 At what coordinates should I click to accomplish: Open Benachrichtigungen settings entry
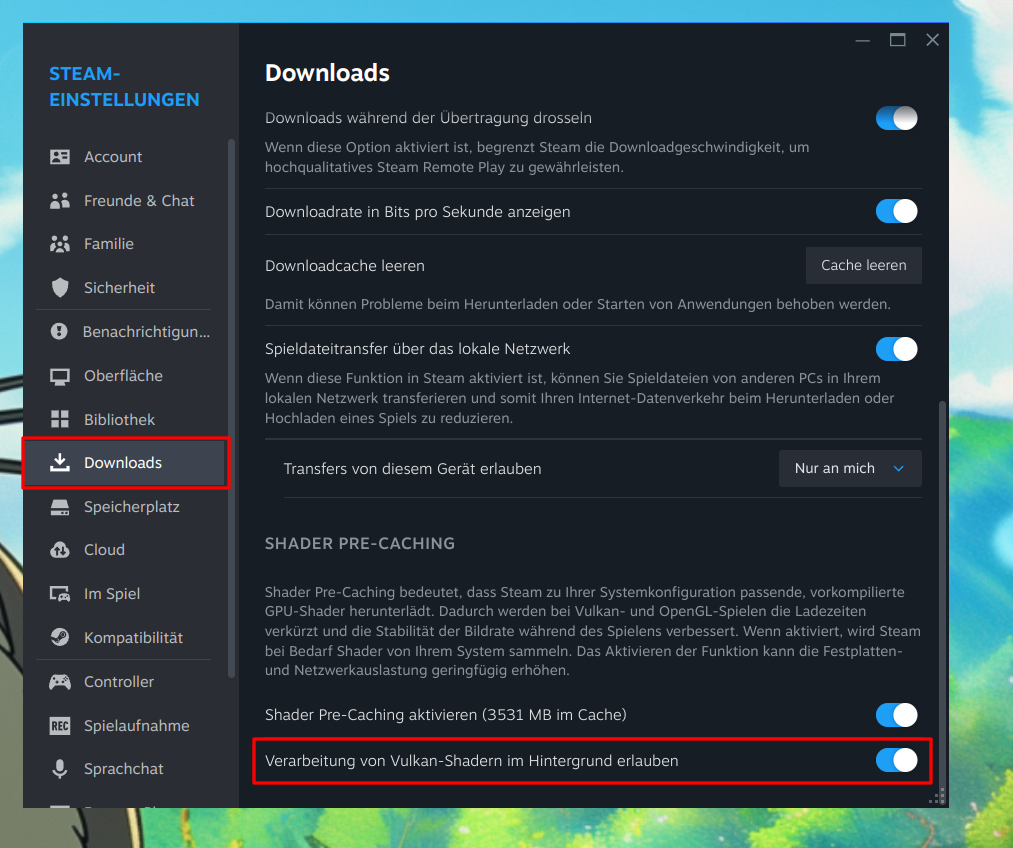(x=124, y=332)
